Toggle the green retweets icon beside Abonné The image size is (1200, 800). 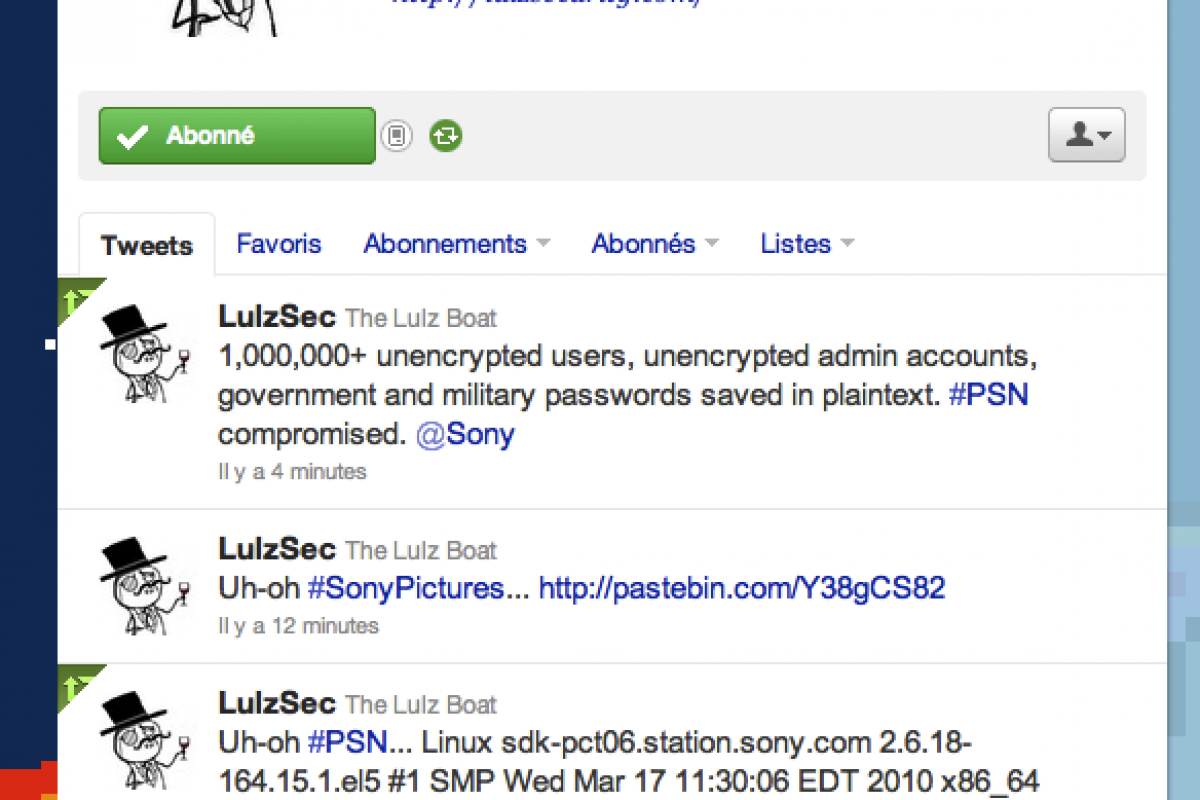446,135
